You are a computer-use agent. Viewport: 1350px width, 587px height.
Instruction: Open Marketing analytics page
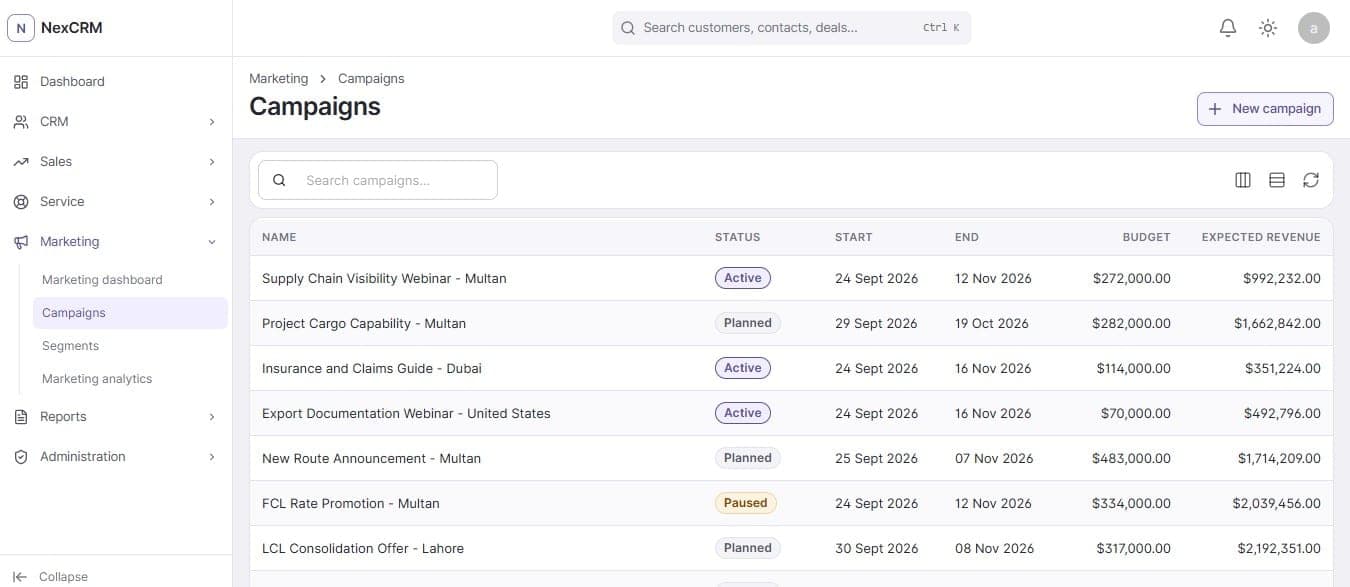[130, 379]
